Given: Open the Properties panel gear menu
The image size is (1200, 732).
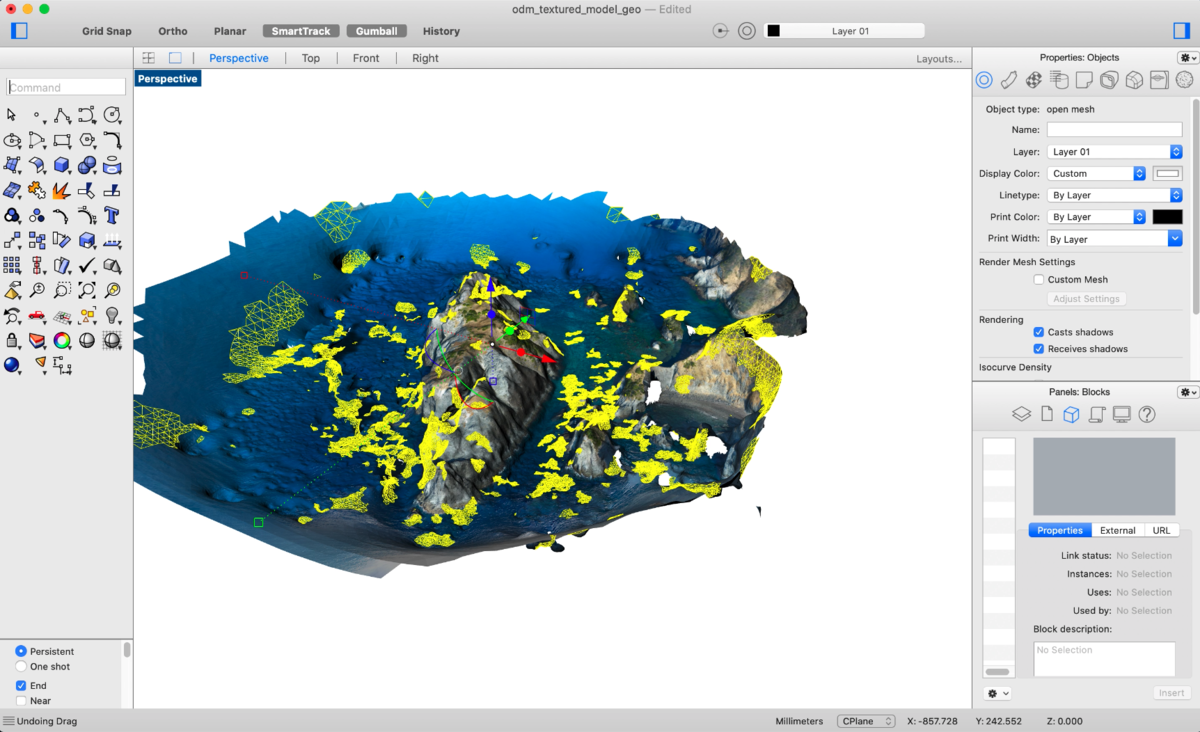Looking at the screenshot, I should (1188, 58).
